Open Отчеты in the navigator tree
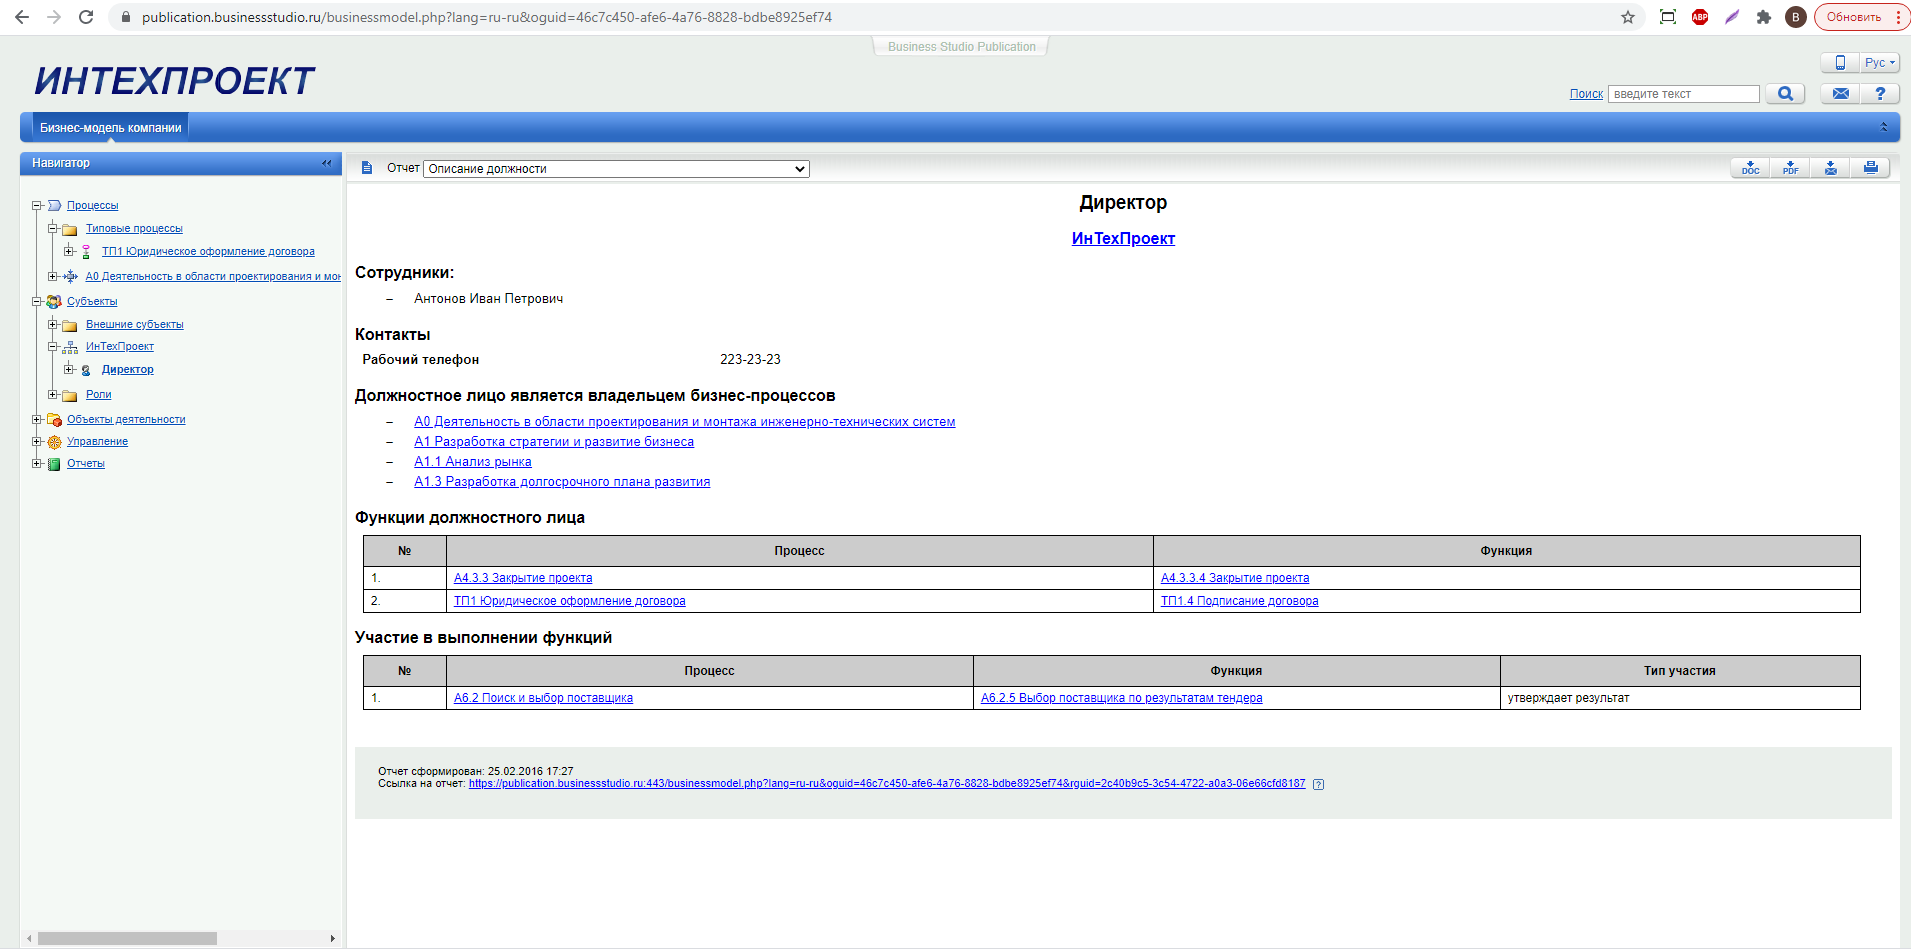 (86, 464)
